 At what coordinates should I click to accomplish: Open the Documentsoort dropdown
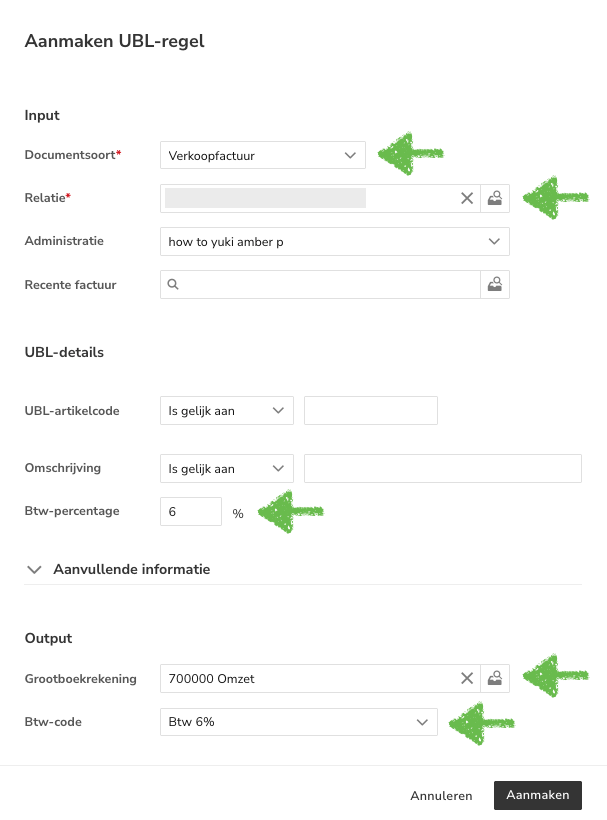click(x=262, y=155)
